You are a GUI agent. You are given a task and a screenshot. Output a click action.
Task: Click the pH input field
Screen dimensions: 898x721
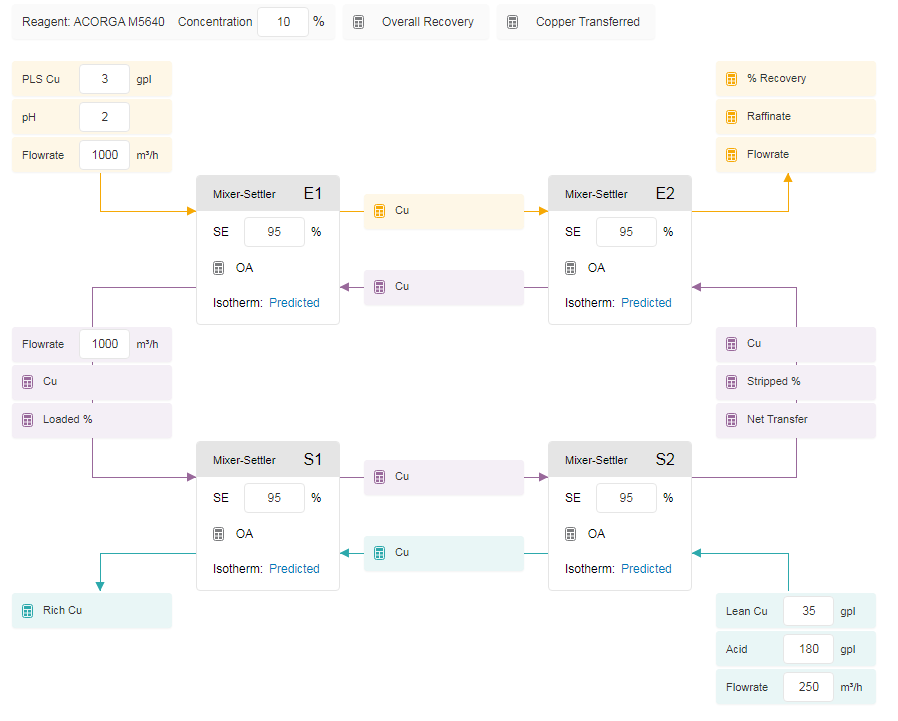(104, 117)
